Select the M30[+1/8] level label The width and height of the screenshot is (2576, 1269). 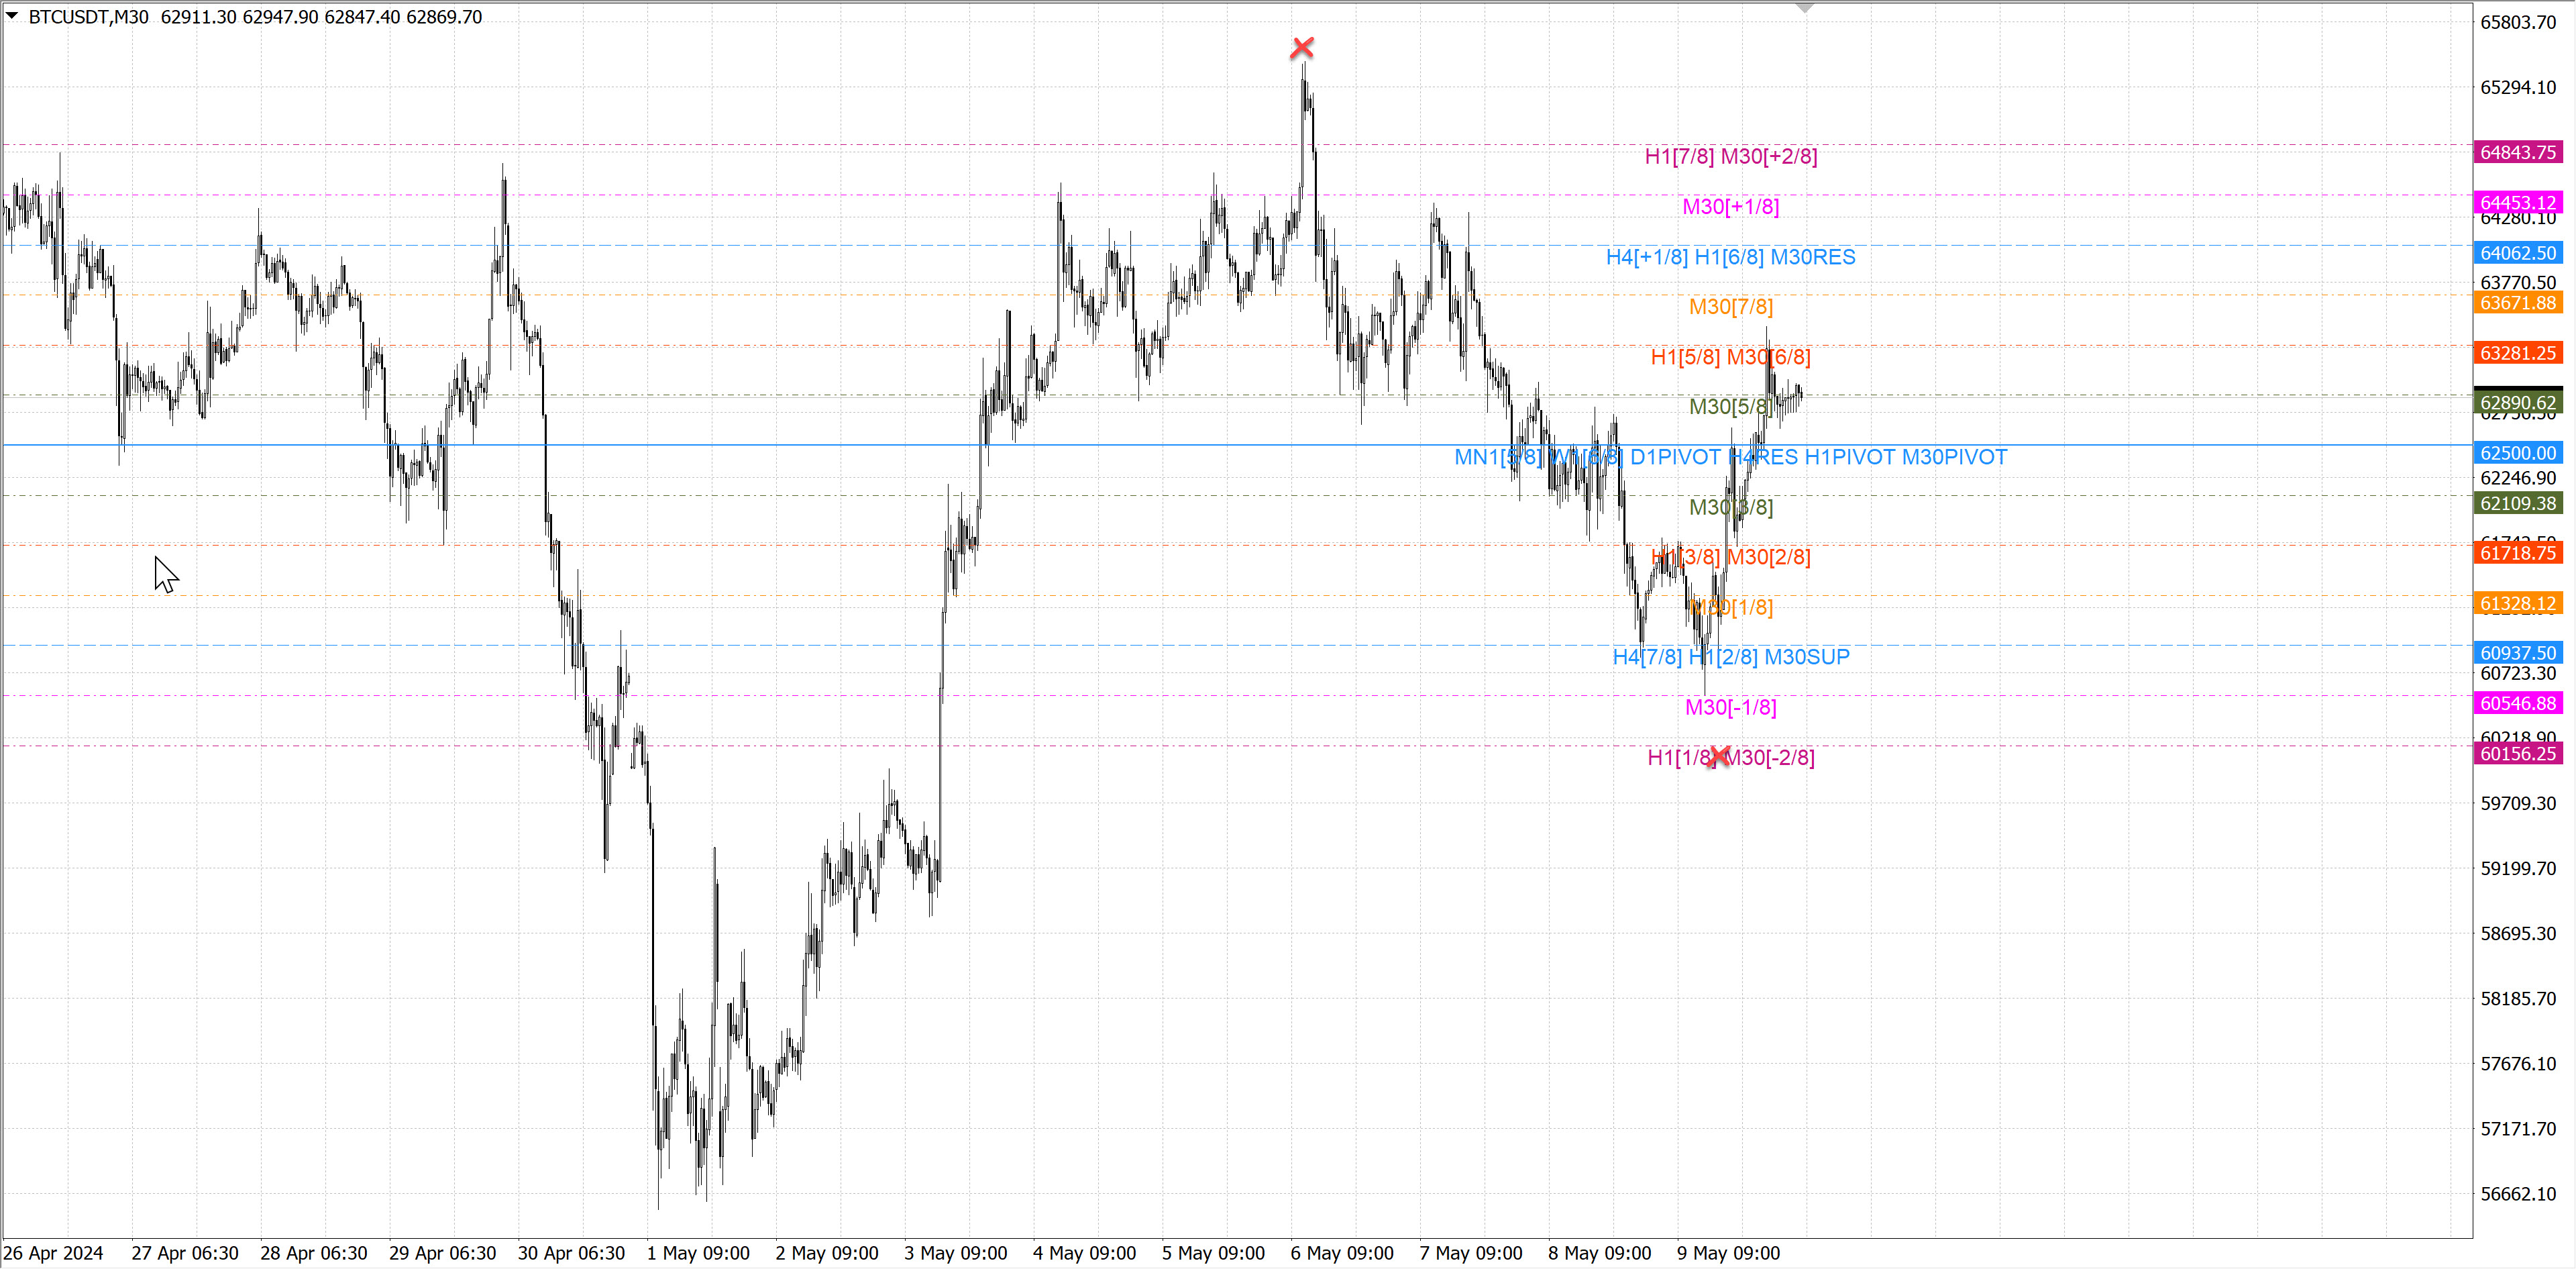[x=1730, y=207]
